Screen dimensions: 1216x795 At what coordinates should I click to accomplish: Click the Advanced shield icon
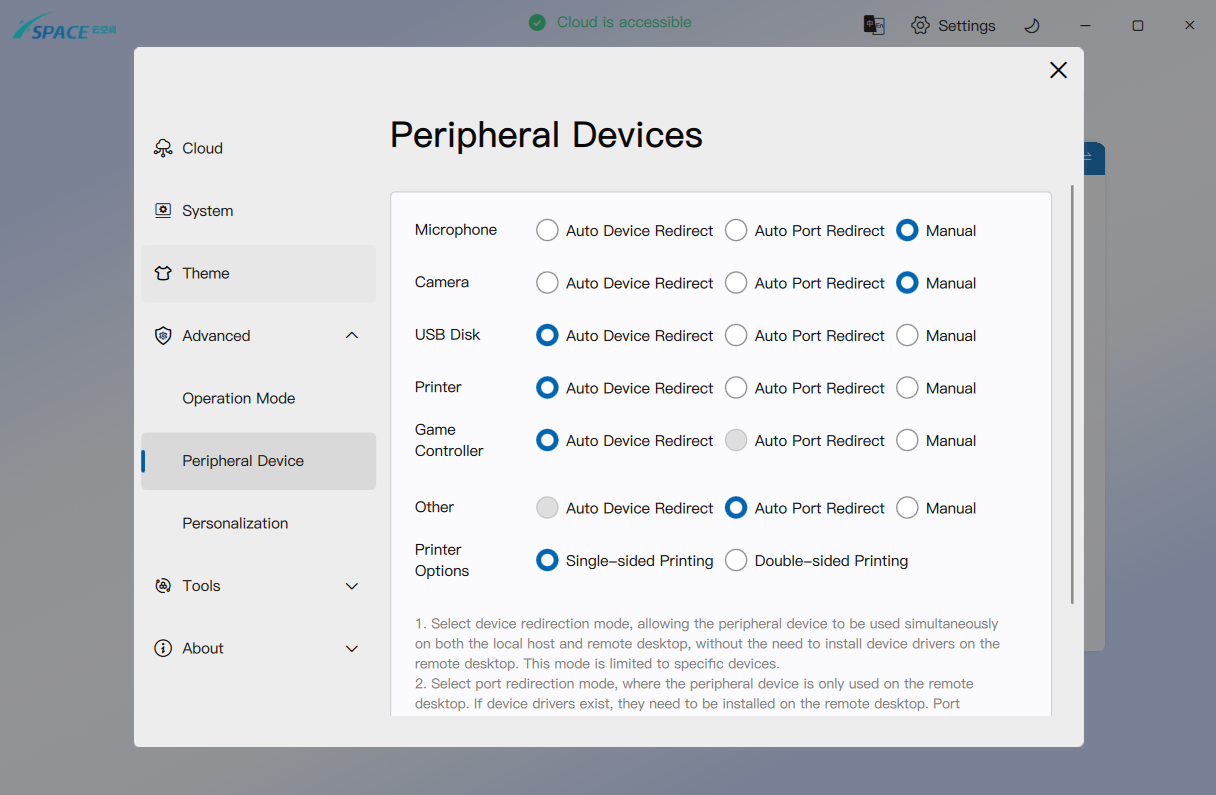coord(163,336)
